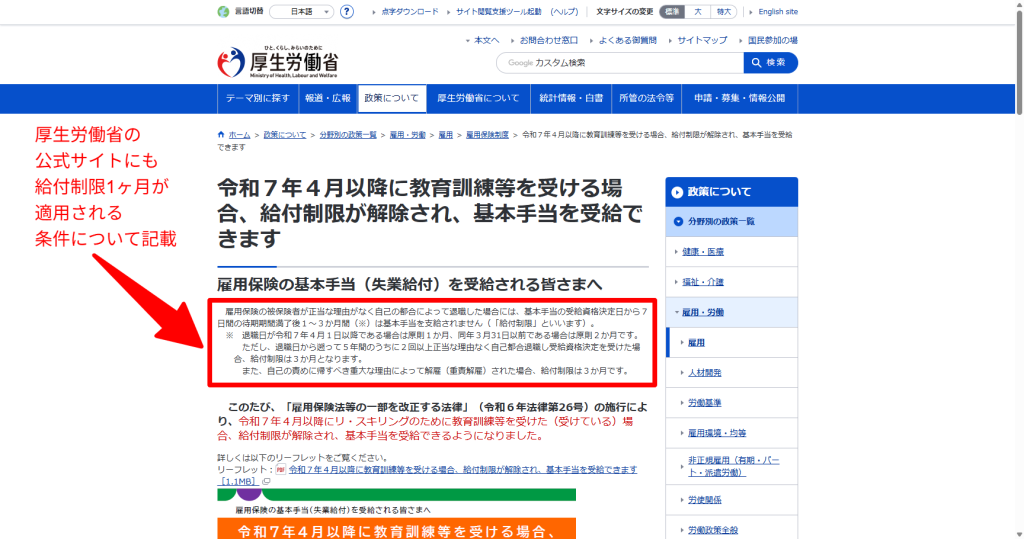Open the 日本語 language dropdown
Screen dimensions: 1024x539
pos(302,12)
